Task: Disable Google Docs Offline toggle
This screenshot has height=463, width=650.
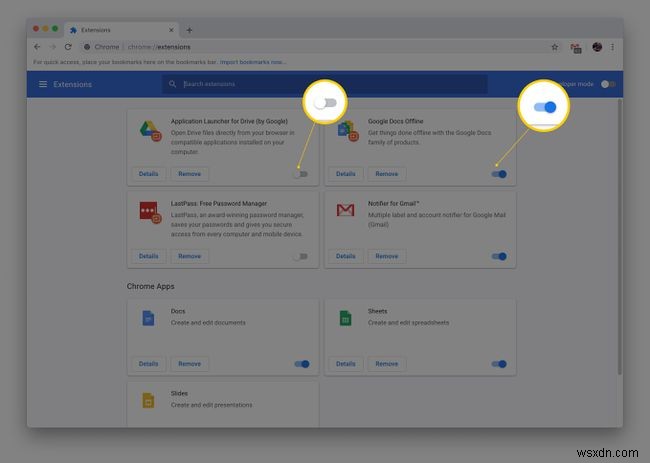Action: 499,174
